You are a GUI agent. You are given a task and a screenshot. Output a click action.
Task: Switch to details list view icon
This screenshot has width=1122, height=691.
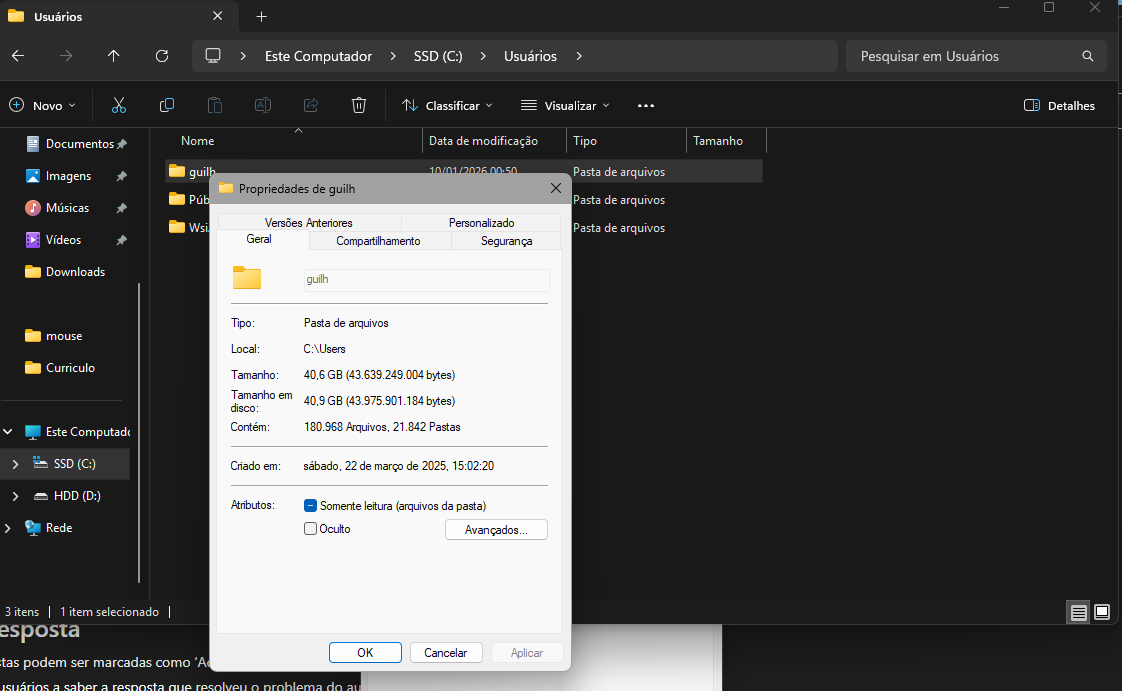[x=1078, y=612]
